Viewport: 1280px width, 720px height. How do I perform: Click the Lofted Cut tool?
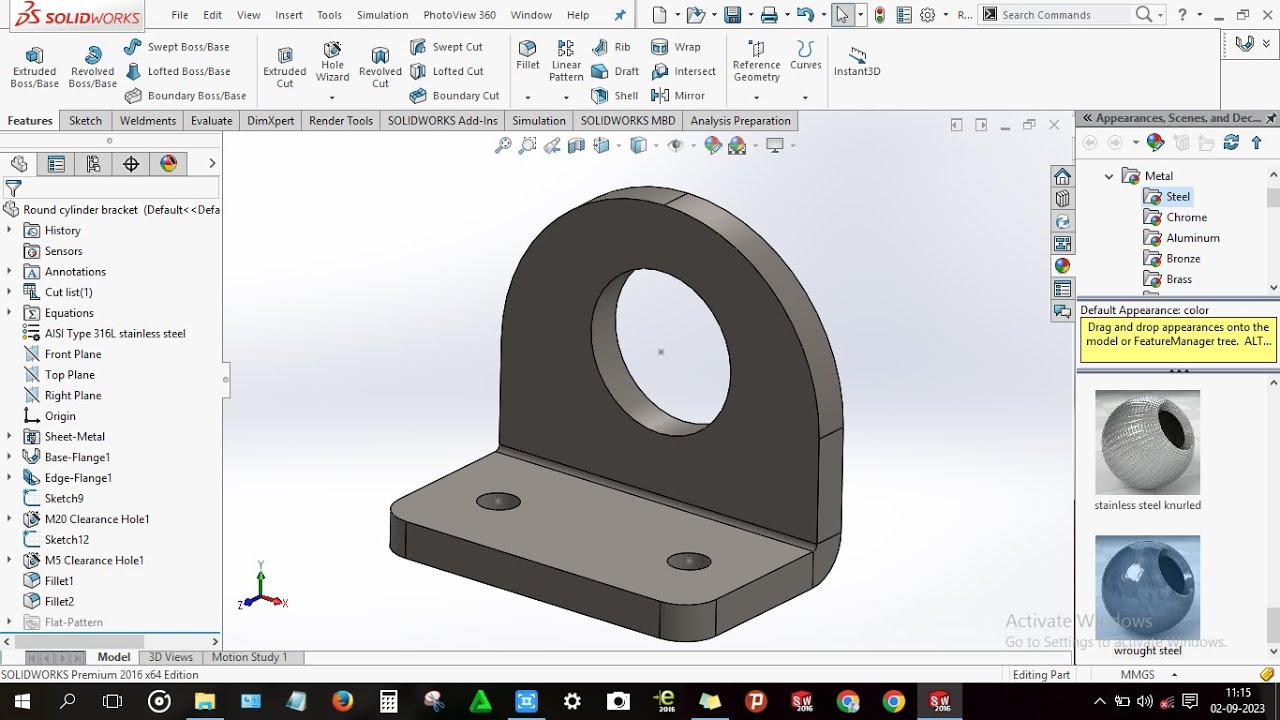pos(446,71)
